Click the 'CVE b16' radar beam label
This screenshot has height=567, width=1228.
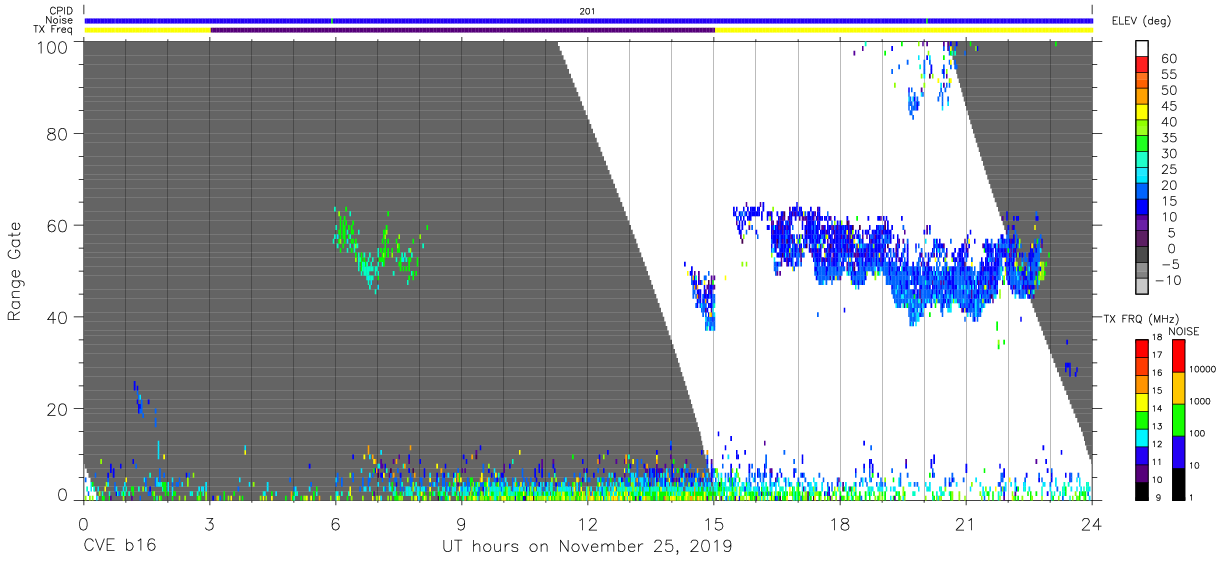coord(119,546)
